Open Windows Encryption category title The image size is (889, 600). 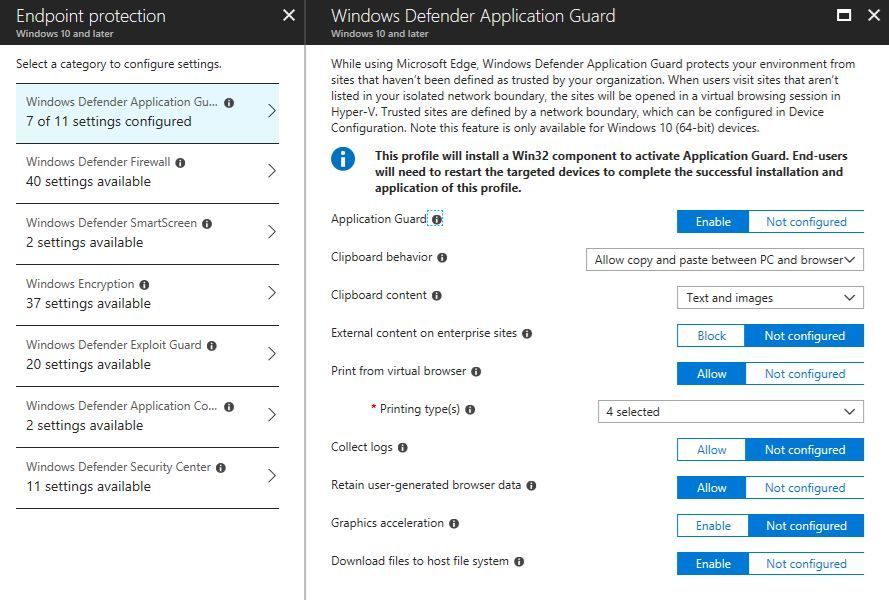(80, 284)
